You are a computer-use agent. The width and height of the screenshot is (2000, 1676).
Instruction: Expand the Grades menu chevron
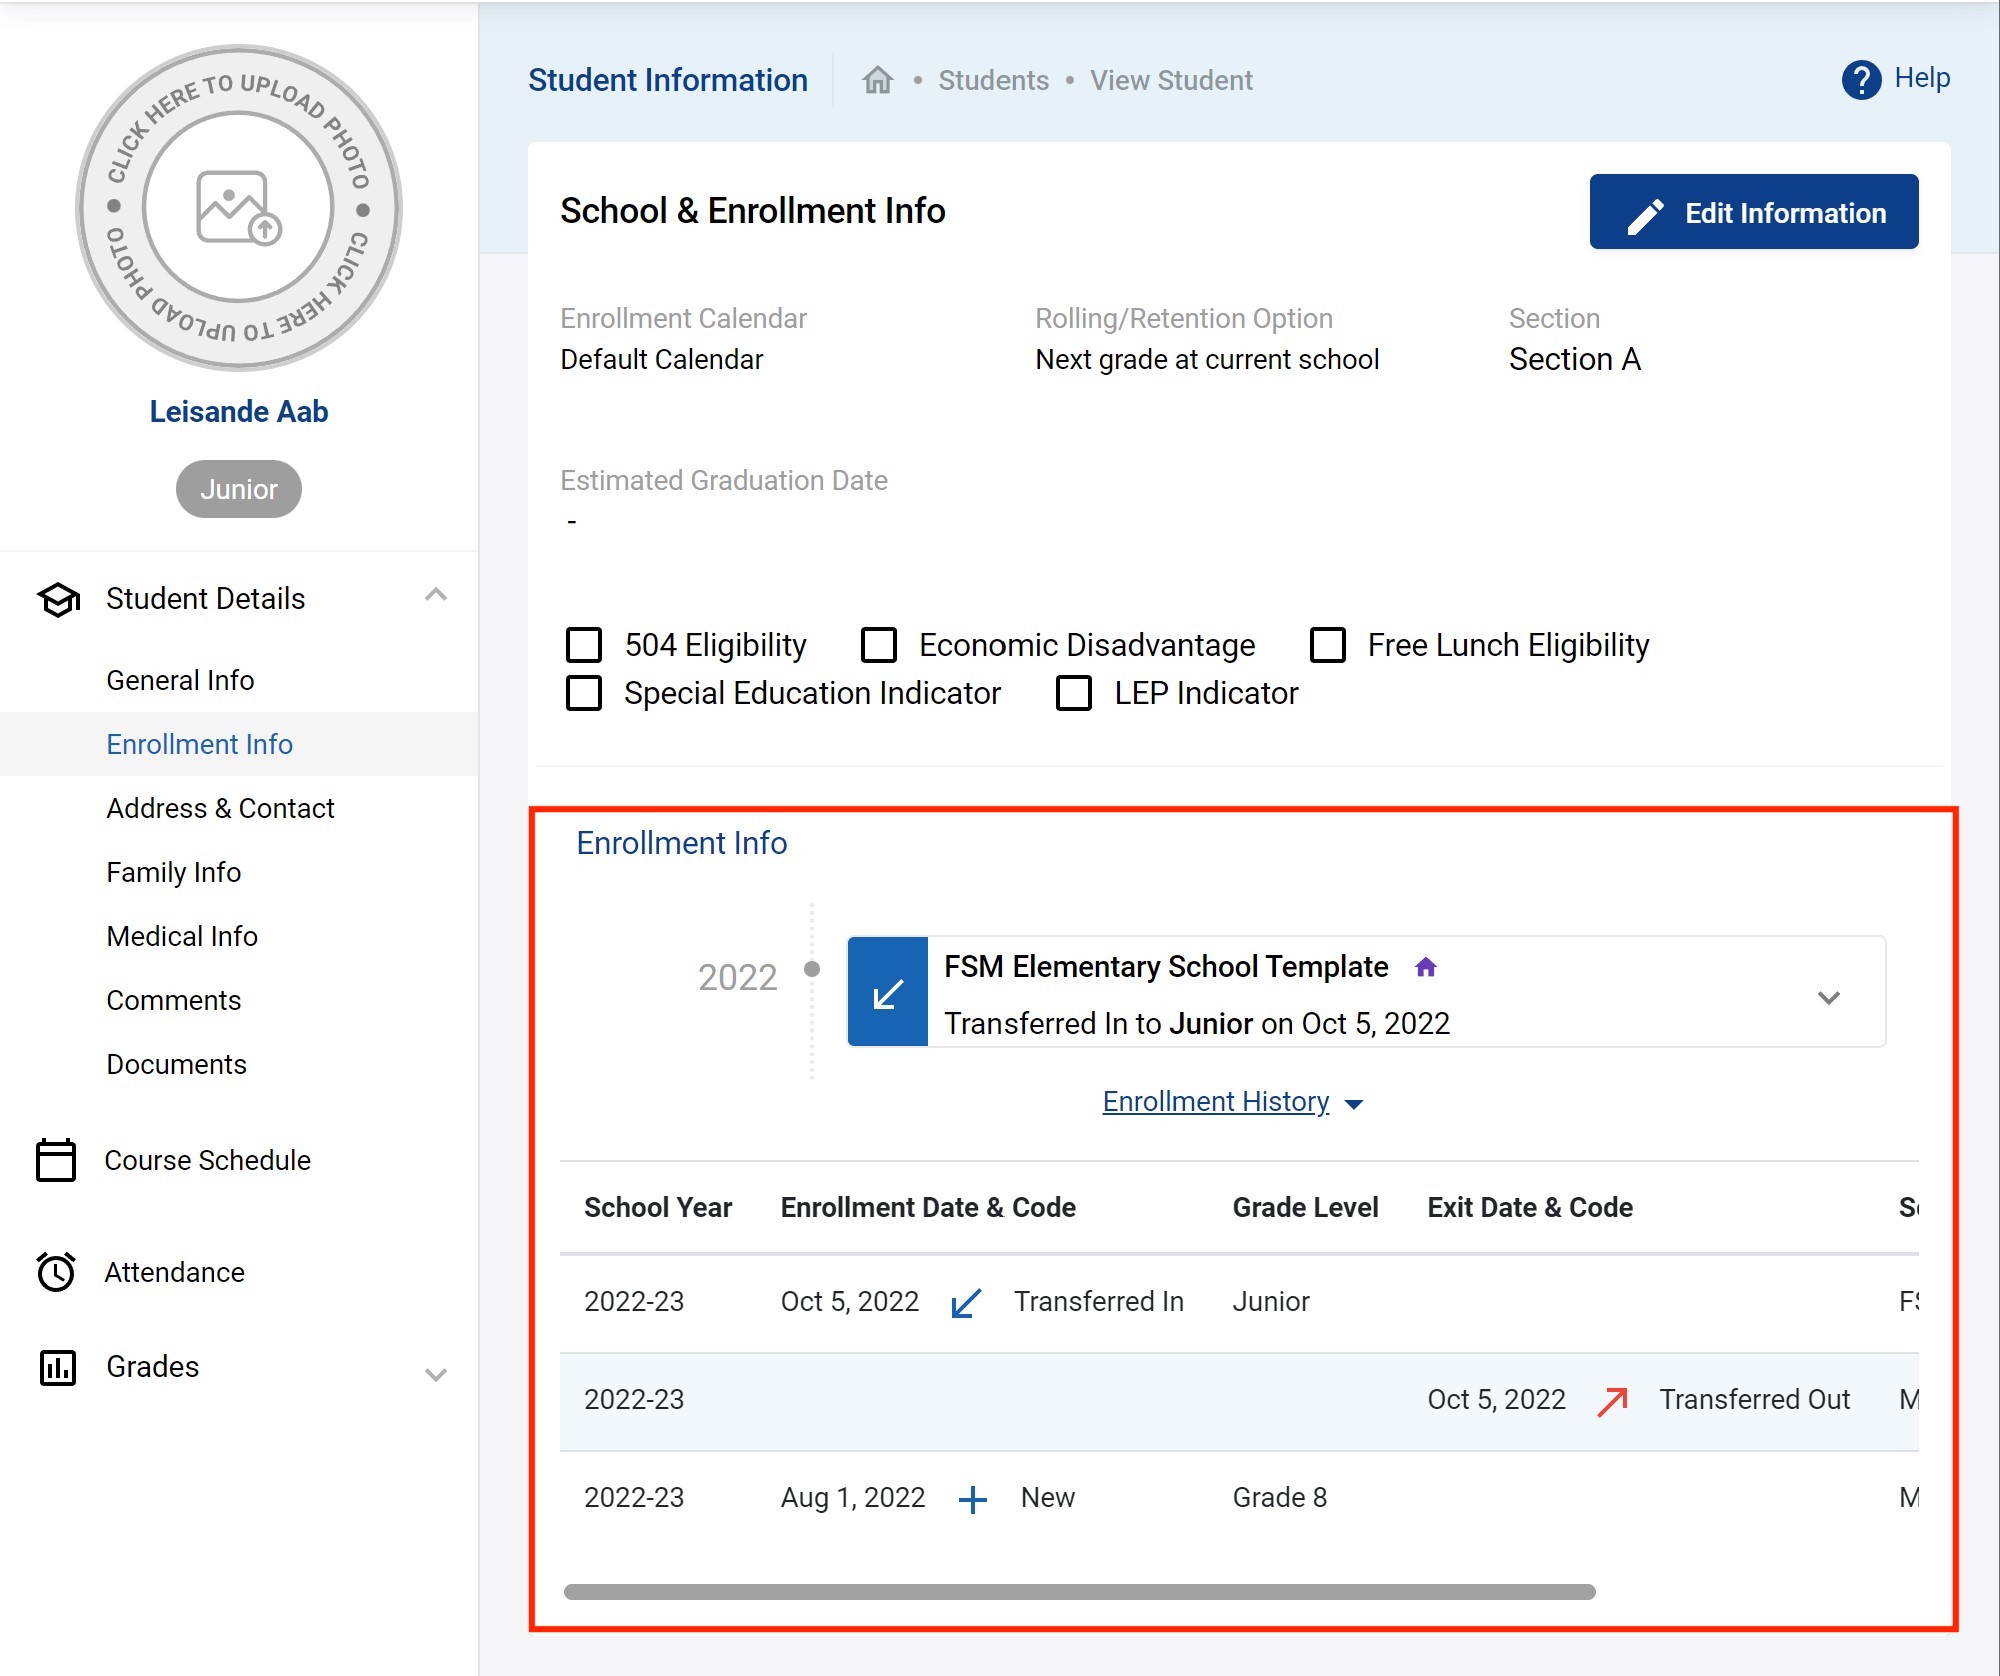coord(435,1374)
